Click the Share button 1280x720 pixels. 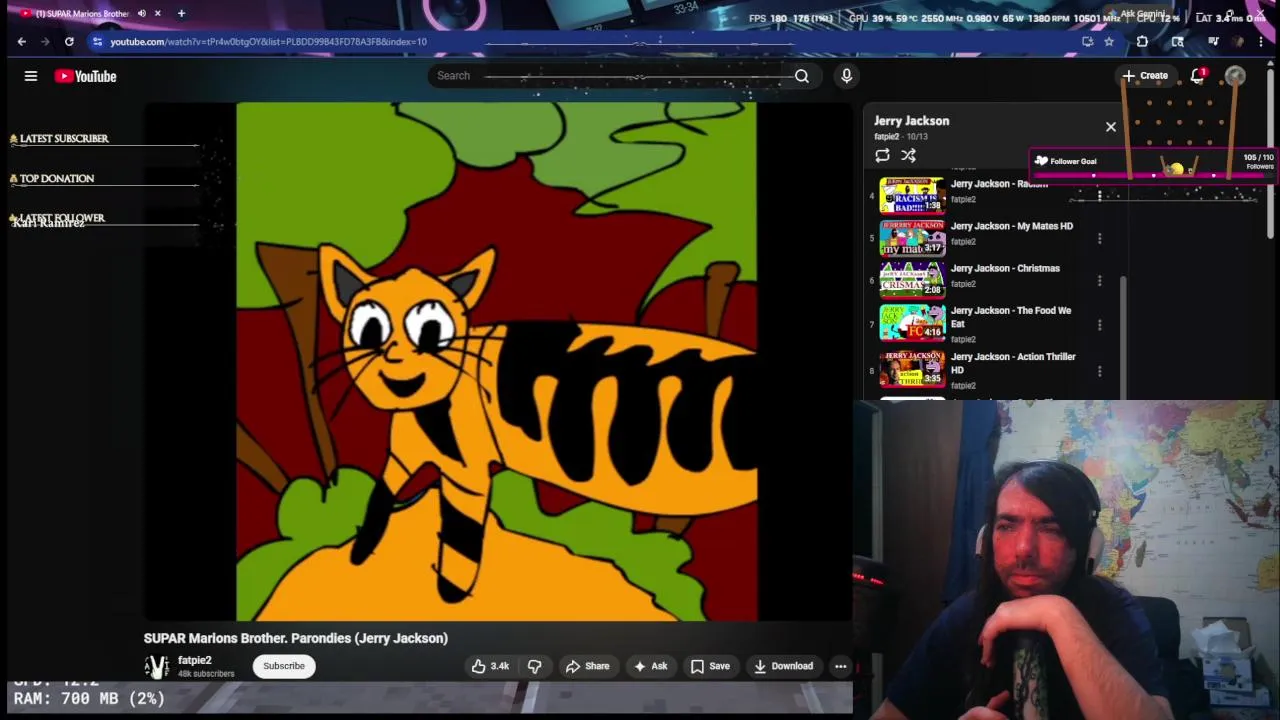click(587, 666)
